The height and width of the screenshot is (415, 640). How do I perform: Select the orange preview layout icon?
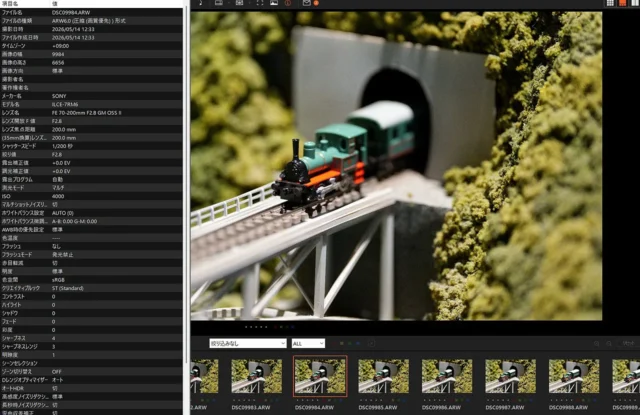point(622,3)
